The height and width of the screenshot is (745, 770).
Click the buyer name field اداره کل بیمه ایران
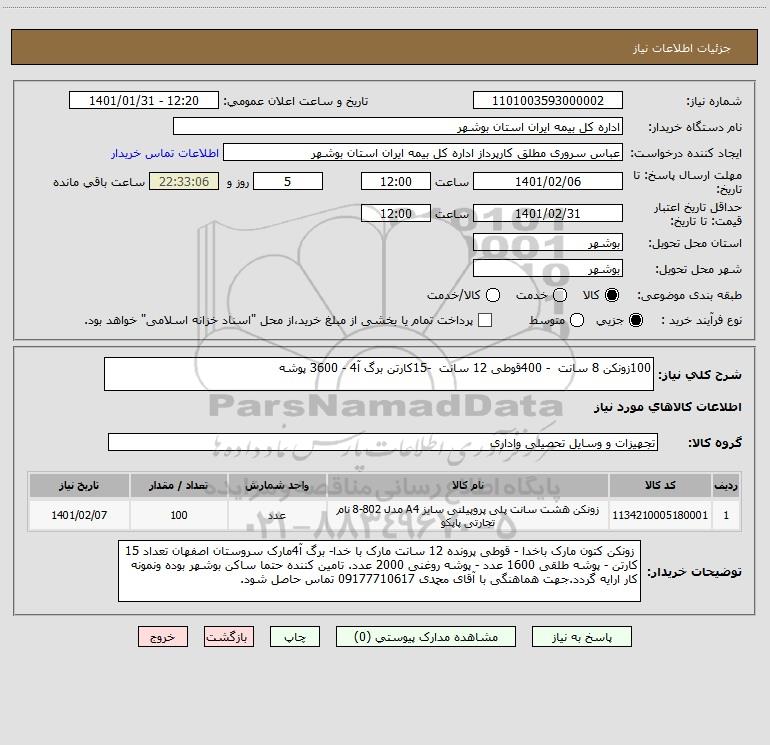point(398,127)
